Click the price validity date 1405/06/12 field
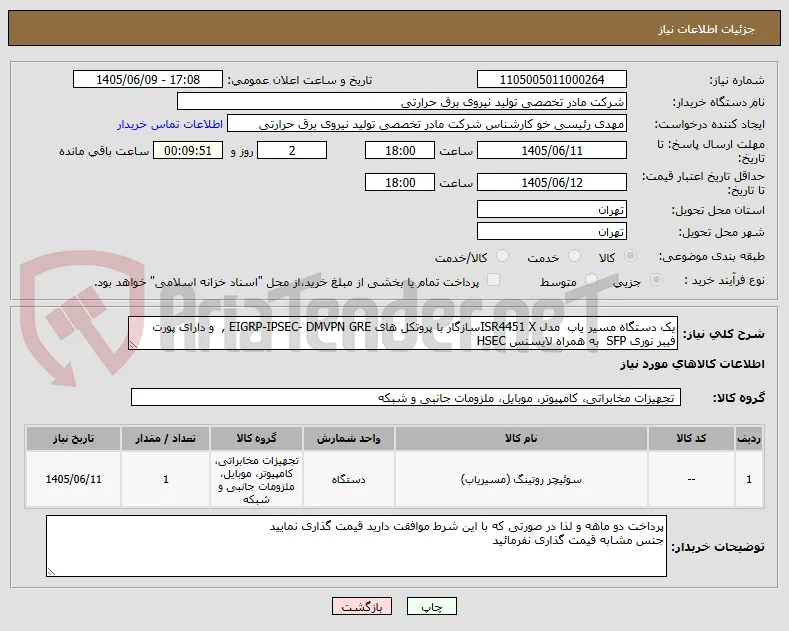The width and height of the screenshot is (789, 631). point(551,182)
